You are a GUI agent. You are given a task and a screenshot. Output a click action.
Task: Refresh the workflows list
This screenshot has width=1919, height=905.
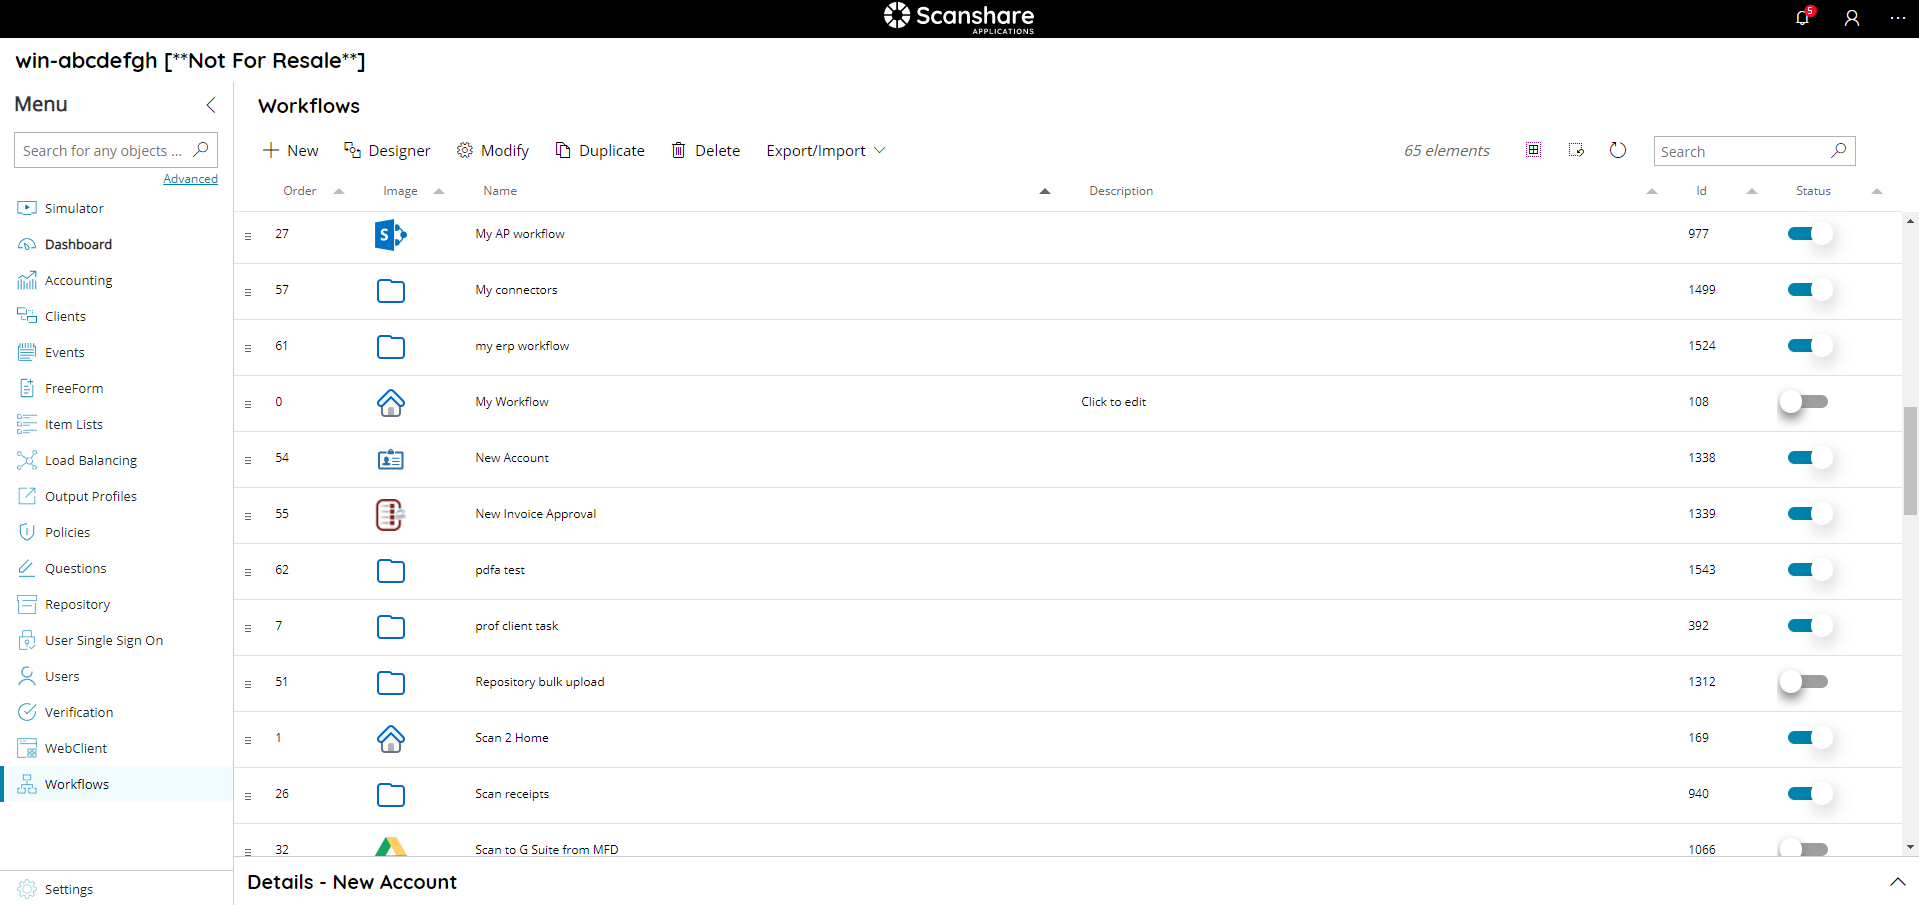1617,150
